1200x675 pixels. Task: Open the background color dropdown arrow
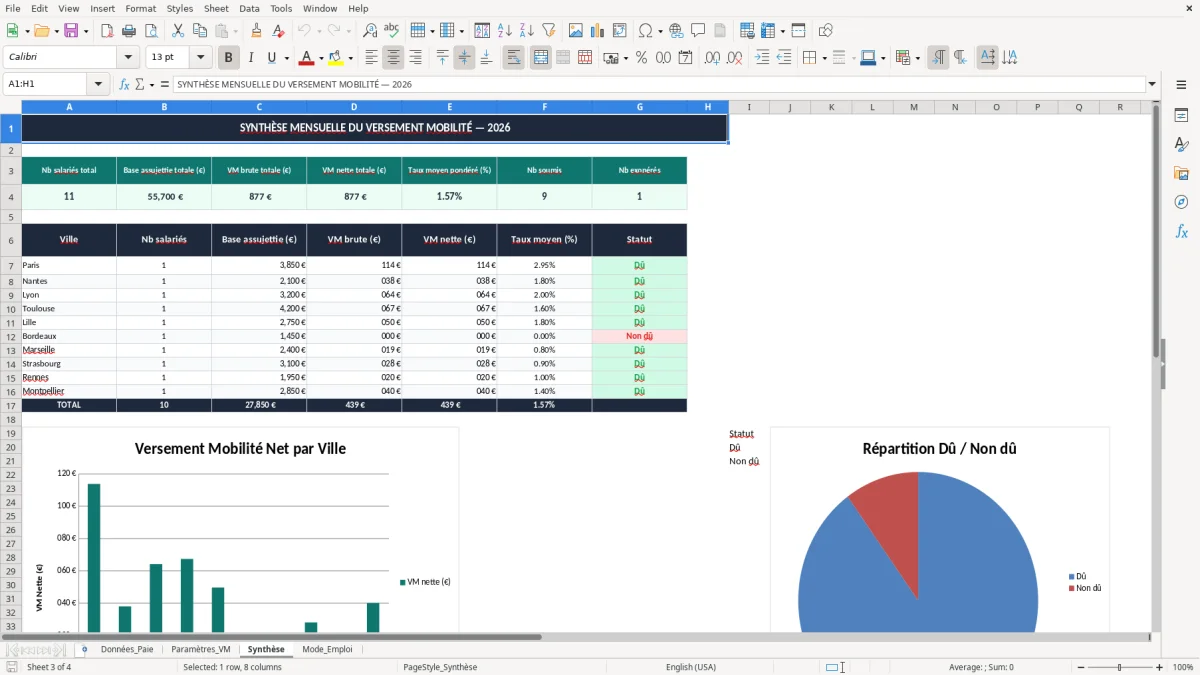tap(350, 58)
